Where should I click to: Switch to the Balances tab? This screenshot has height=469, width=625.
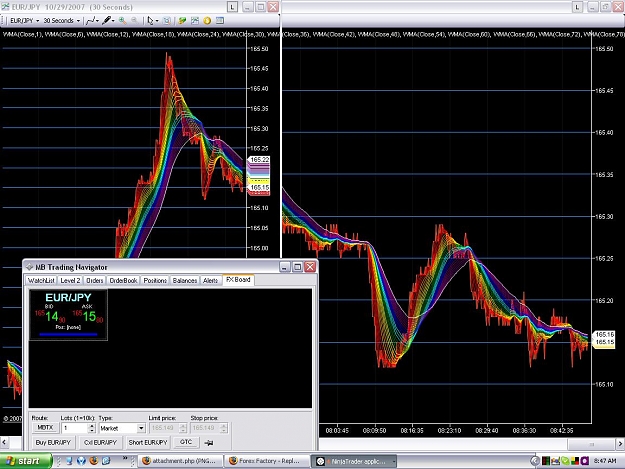coord(185,281)
